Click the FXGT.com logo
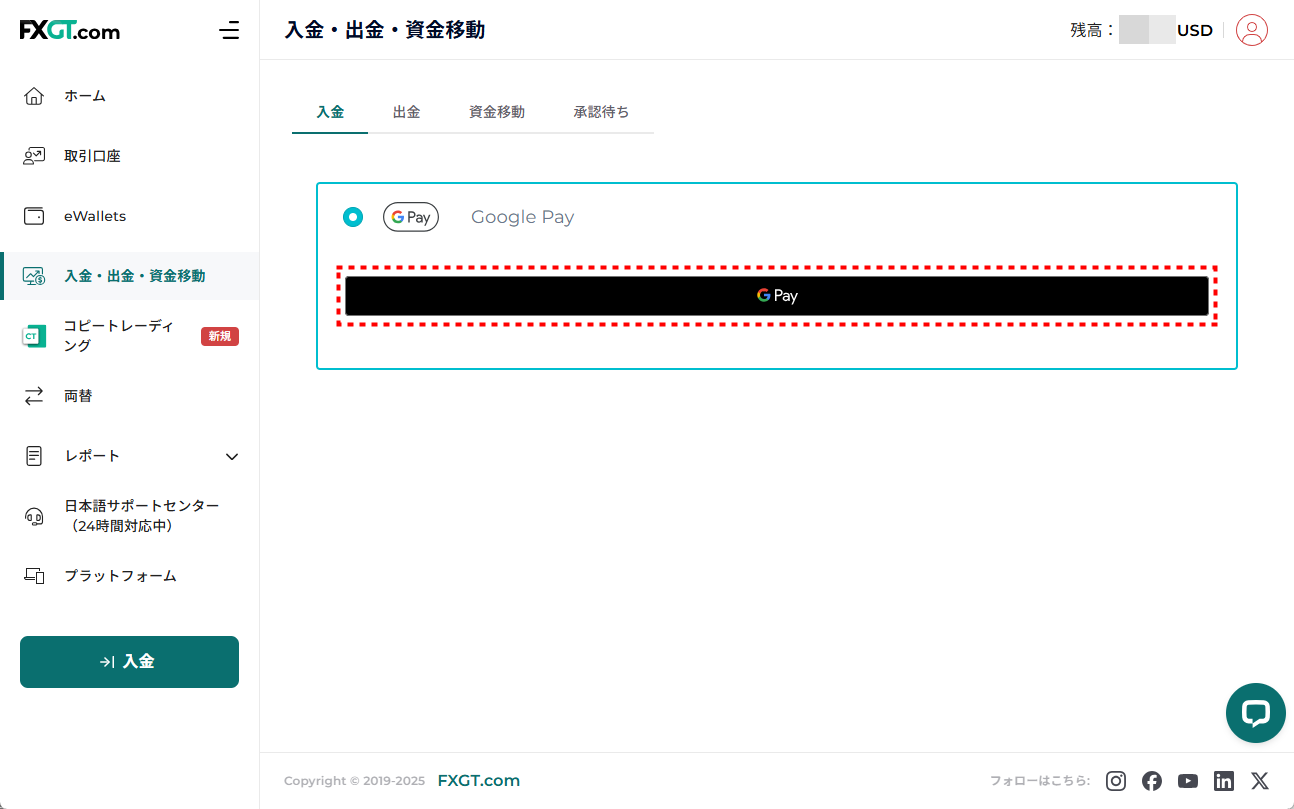 [69, 31]
